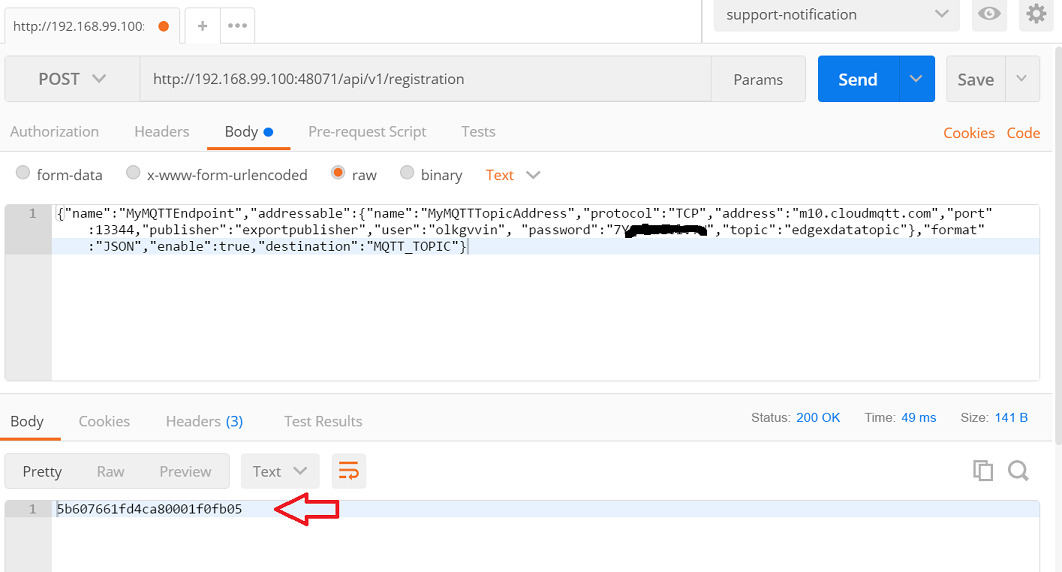The height and width of the screenshot is (572, 1062).
Task: Click the request URL input field
Action: [x=425, y=79]
